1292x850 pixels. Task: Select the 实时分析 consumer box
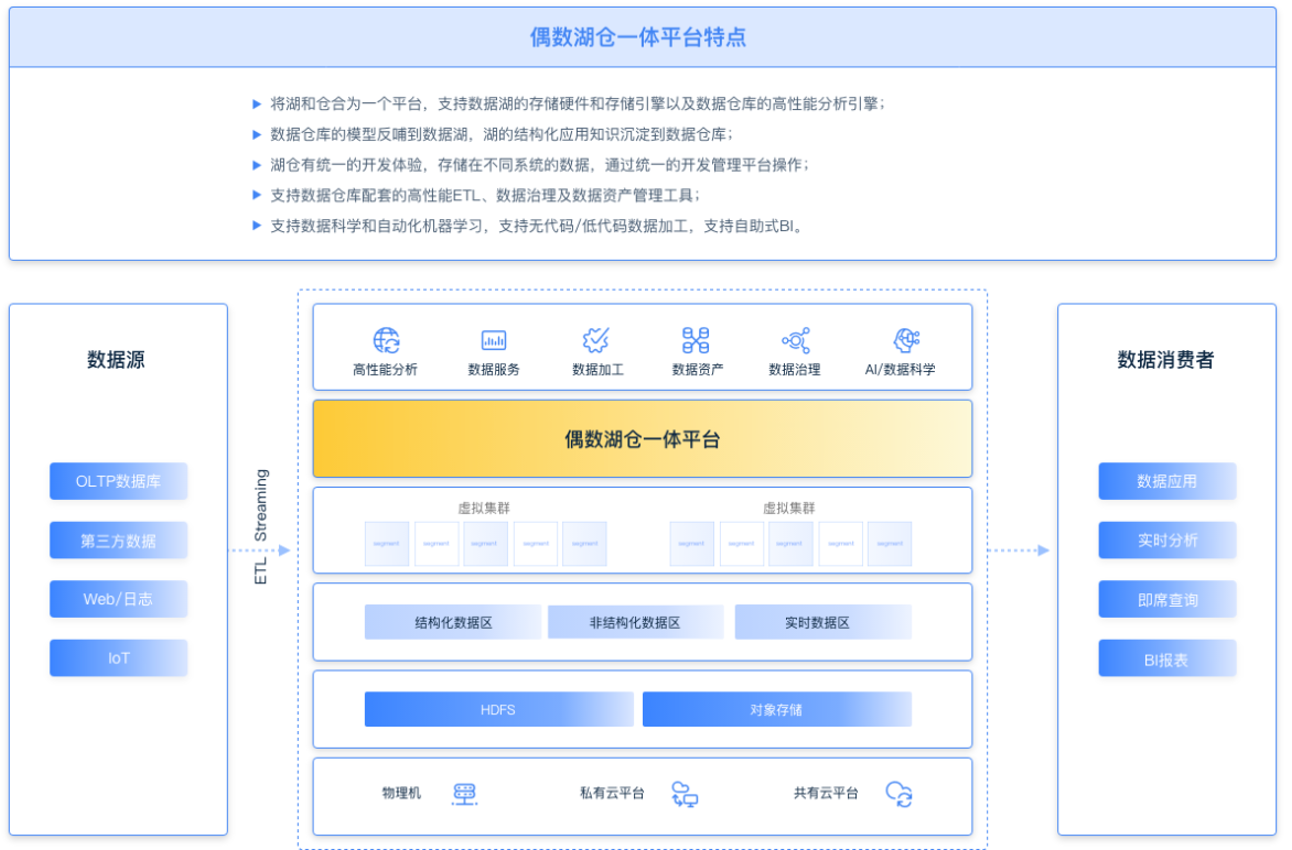click(x=1167, y=541)
